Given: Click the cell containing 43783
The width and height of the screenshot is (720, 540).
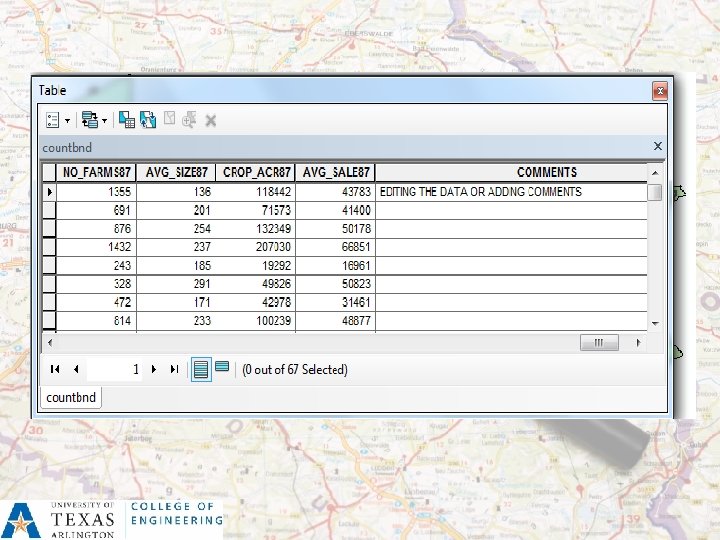Looking at the screenshot, I should pyautogui.click(x=335, y=192).
